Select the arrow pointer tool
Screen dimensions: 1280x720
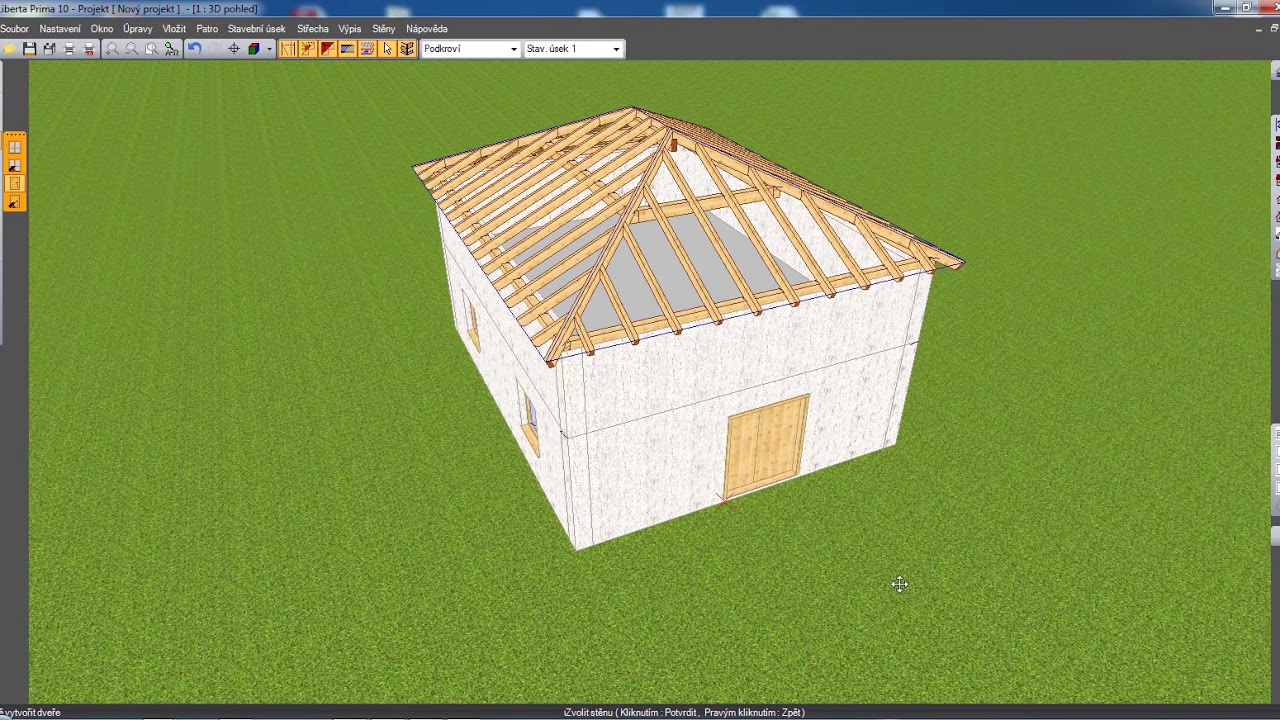click(387, 49)
